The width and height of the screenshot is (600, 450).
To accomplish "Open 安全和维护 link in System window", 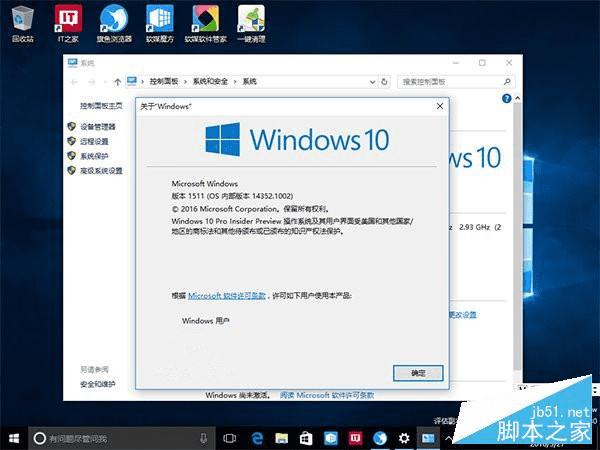I will (x=98, y=384).
